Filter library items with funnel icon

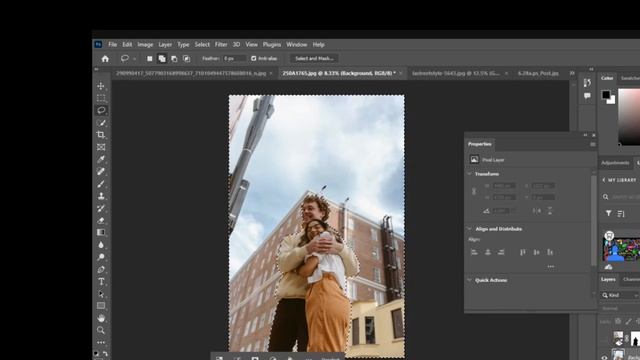point(608,213)
